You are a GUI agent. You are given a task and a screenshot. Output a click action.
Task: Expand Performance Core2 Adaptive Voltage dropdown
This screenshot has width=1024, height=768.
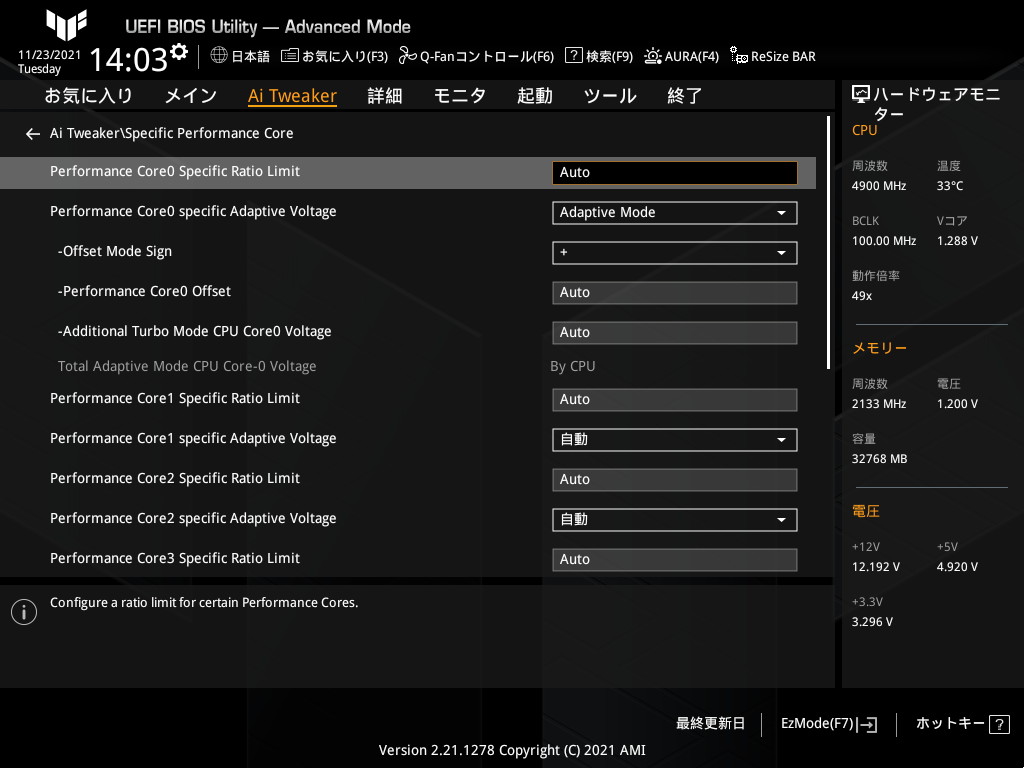675,520
